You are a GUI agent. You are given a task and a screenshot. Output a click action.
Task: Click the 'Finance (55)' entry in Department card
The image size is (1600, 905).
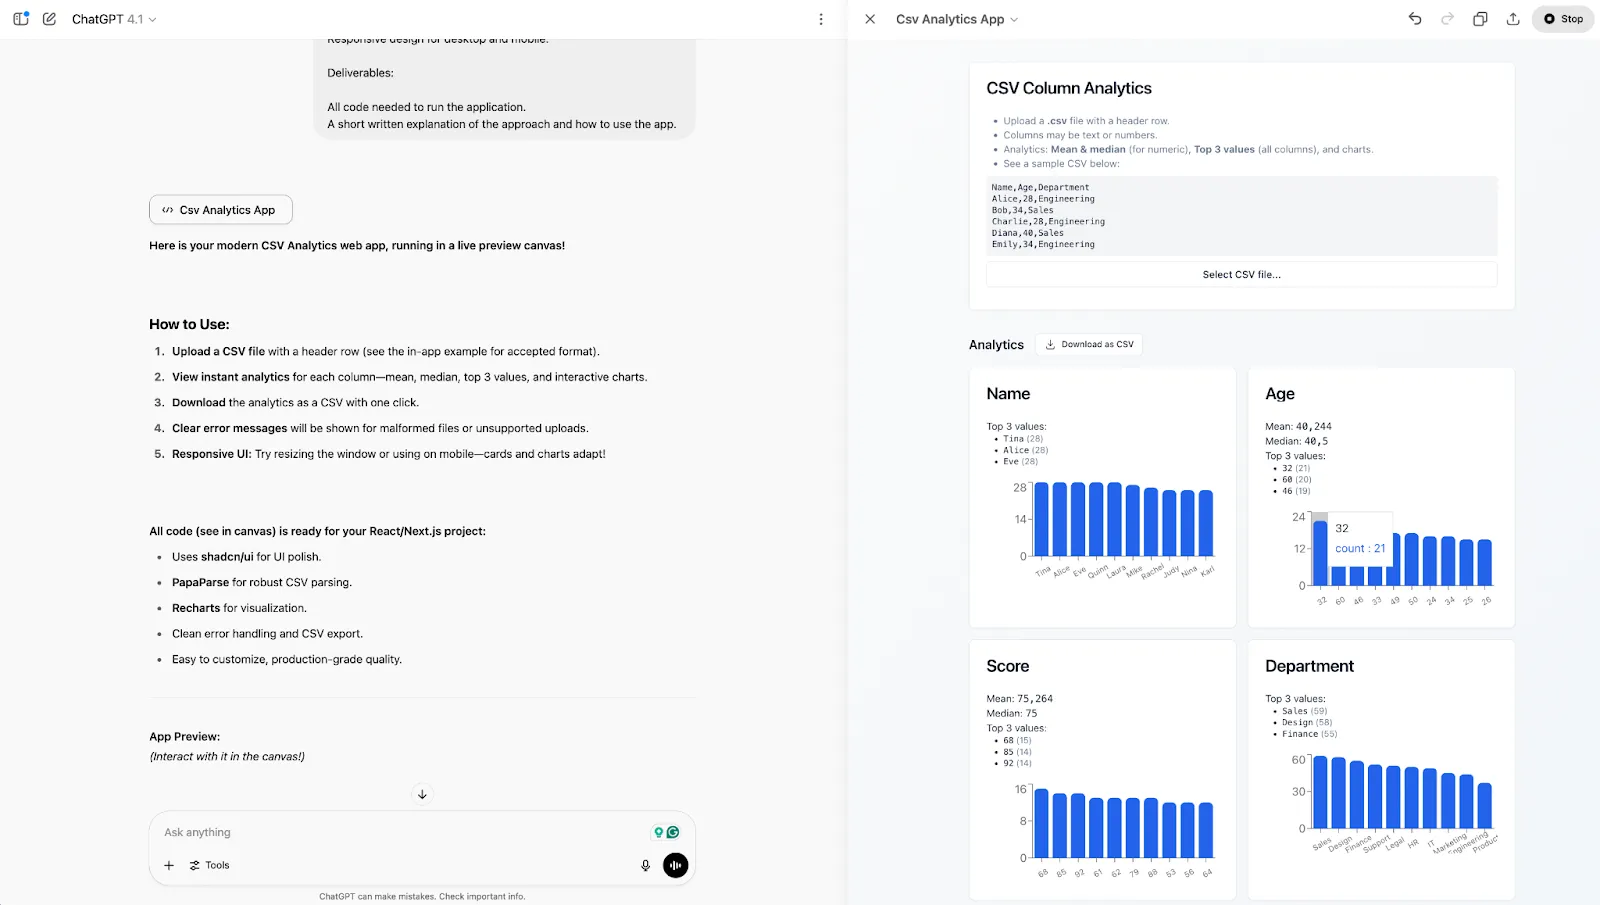click(1309, 734)
